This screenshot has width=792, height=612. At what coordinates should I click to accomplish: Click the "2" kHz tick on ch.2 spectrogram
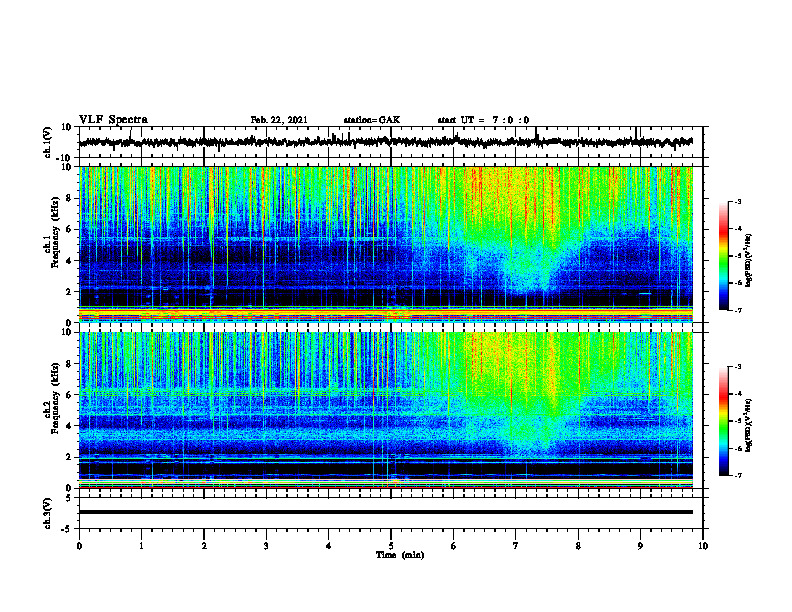(x=69, y=457)
